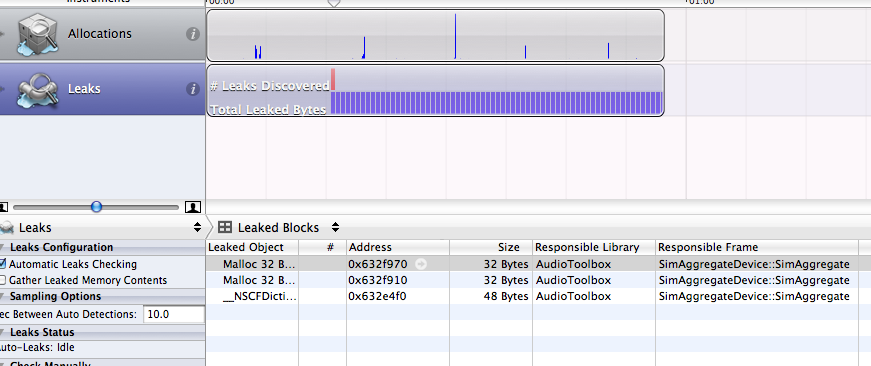The width and height of the screenshot is (871, 366).
Task: Collapse the Sampling Options section
Action: pos(3,297)
